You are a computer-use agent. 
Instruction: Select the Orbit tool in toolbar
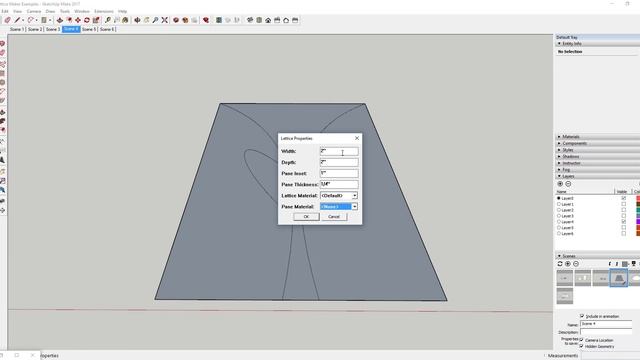pyautogui.click(x=137, y=20)
